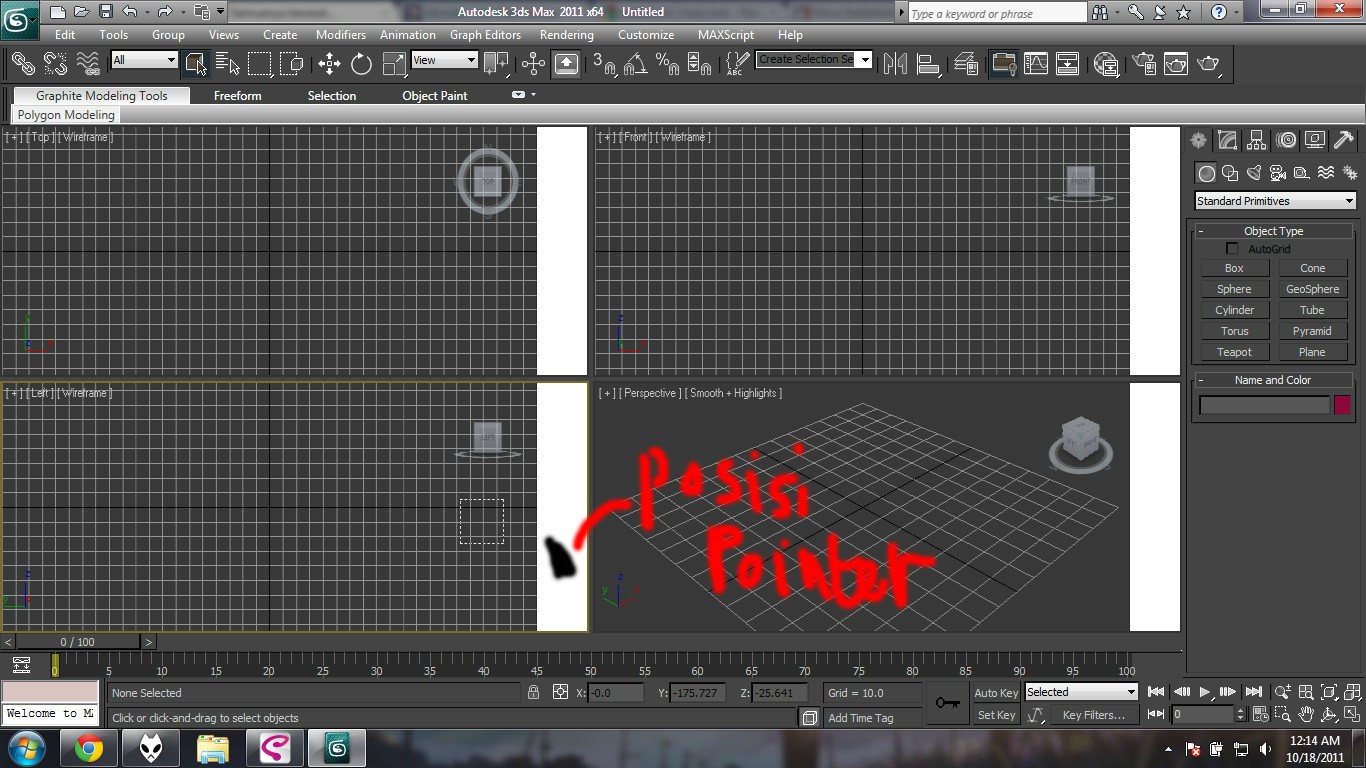
Task: Pick the Rectangular Selection Region tool
Action: (x=259, y=64)
